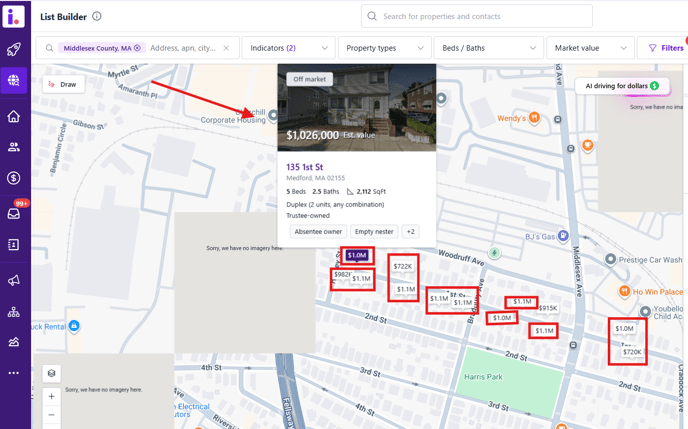Viewport: 688px width, 429px height.
Task: Open the inbox icon with 99+ badge
Action: [14, 212]
